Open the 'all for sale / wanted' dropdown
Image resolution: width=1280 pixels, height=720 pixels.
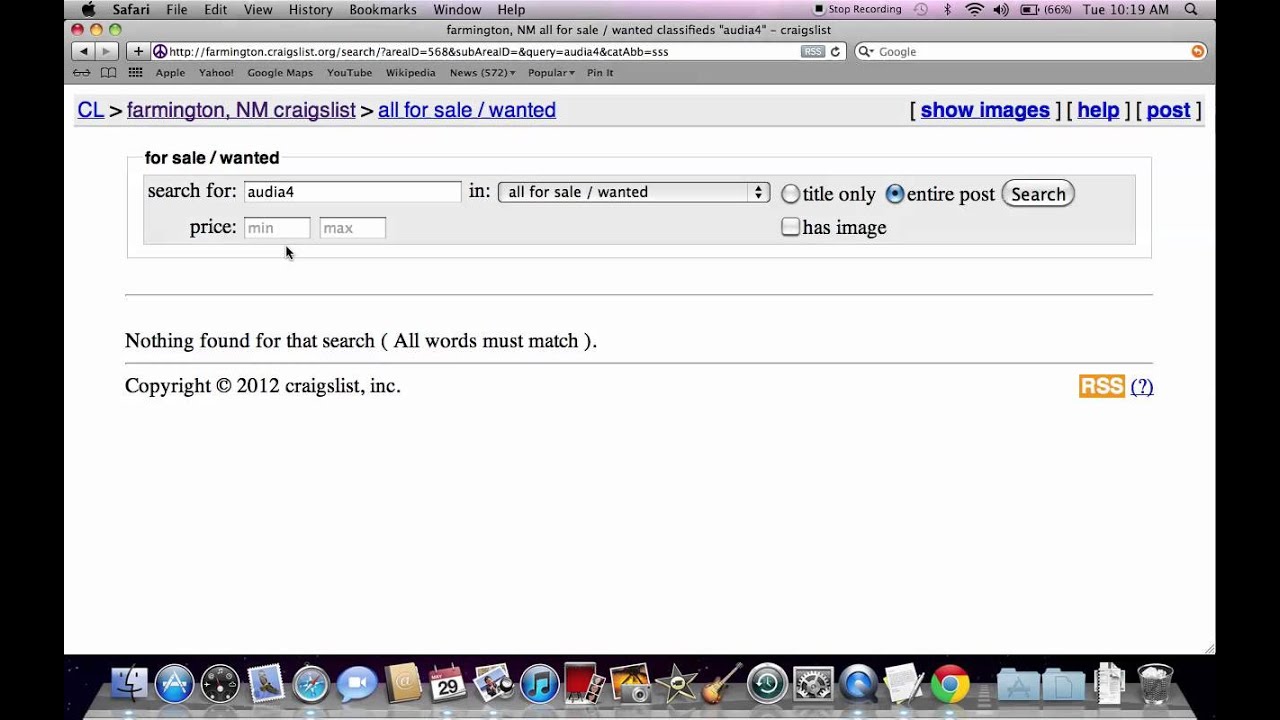click(633, 192)
